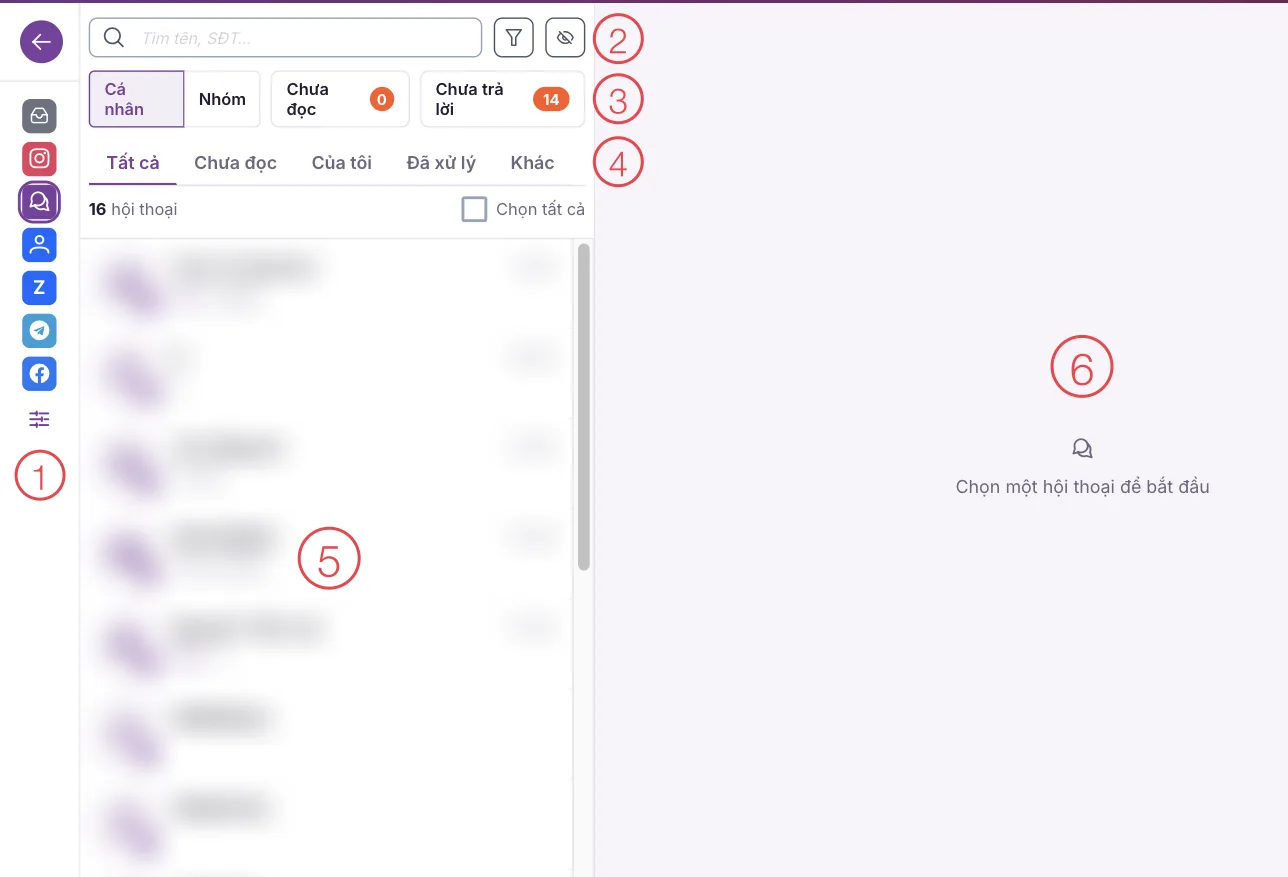Open the conversation filter funnel
The image size is (1288, 877).
pyautogui.click(x=514, y=38)
